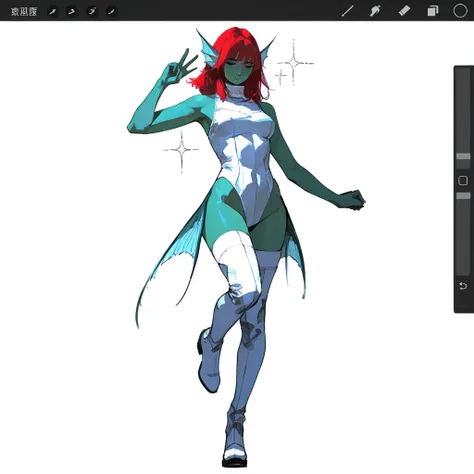Screen dimensions: 474x474
Task: Activate the Transform arrow tool
Action: [111, 12]
